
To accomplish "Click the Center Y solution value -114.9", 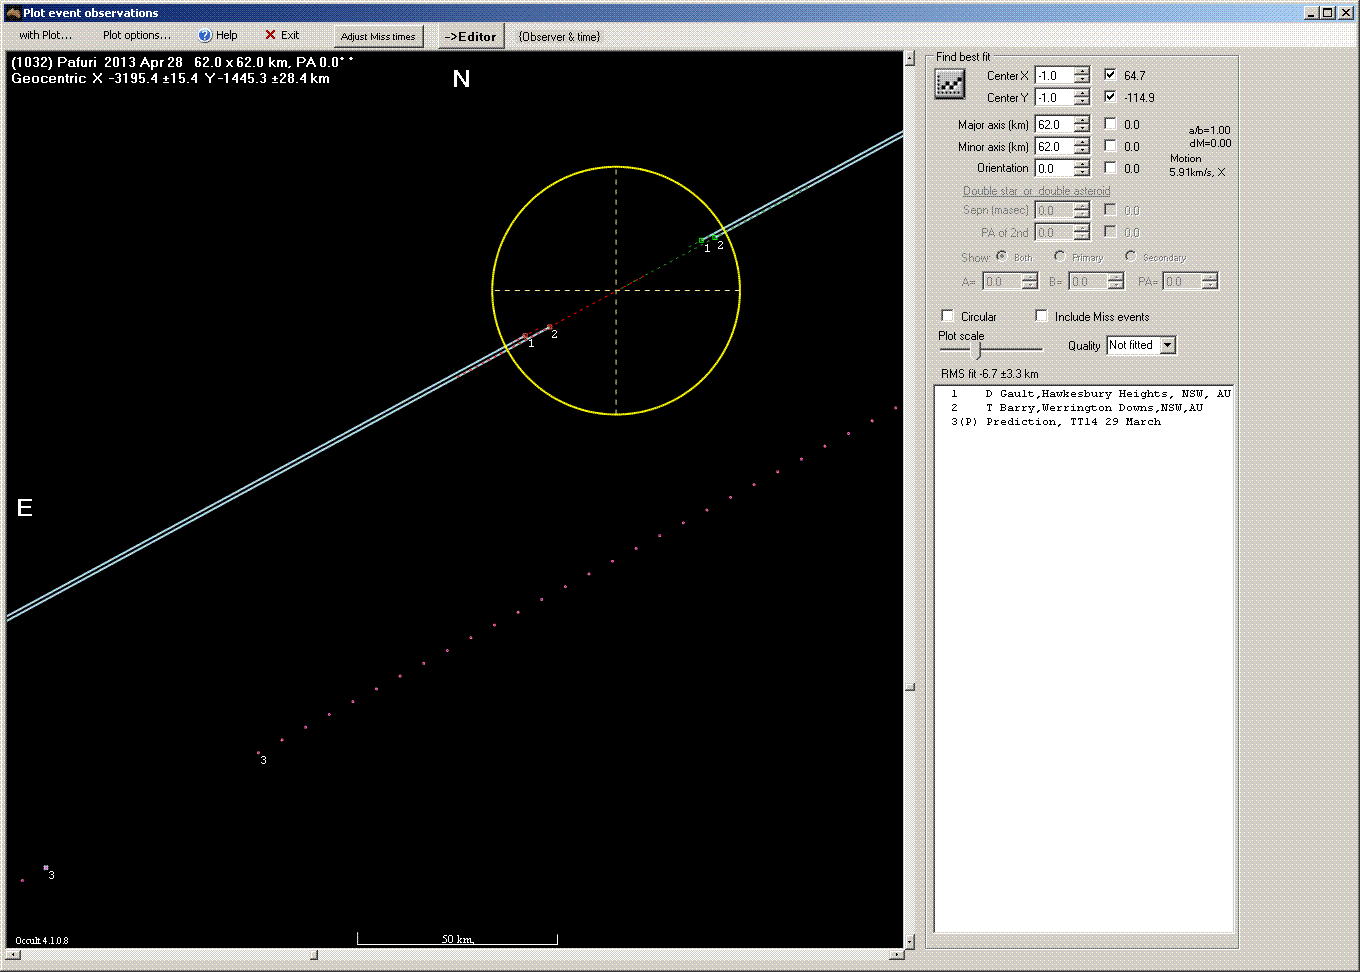I will (x=1139, y=97).
